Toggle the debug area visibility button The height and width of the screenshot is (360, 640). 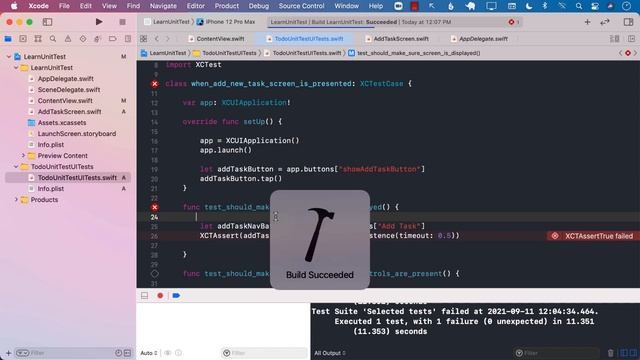tap(144, 296)
